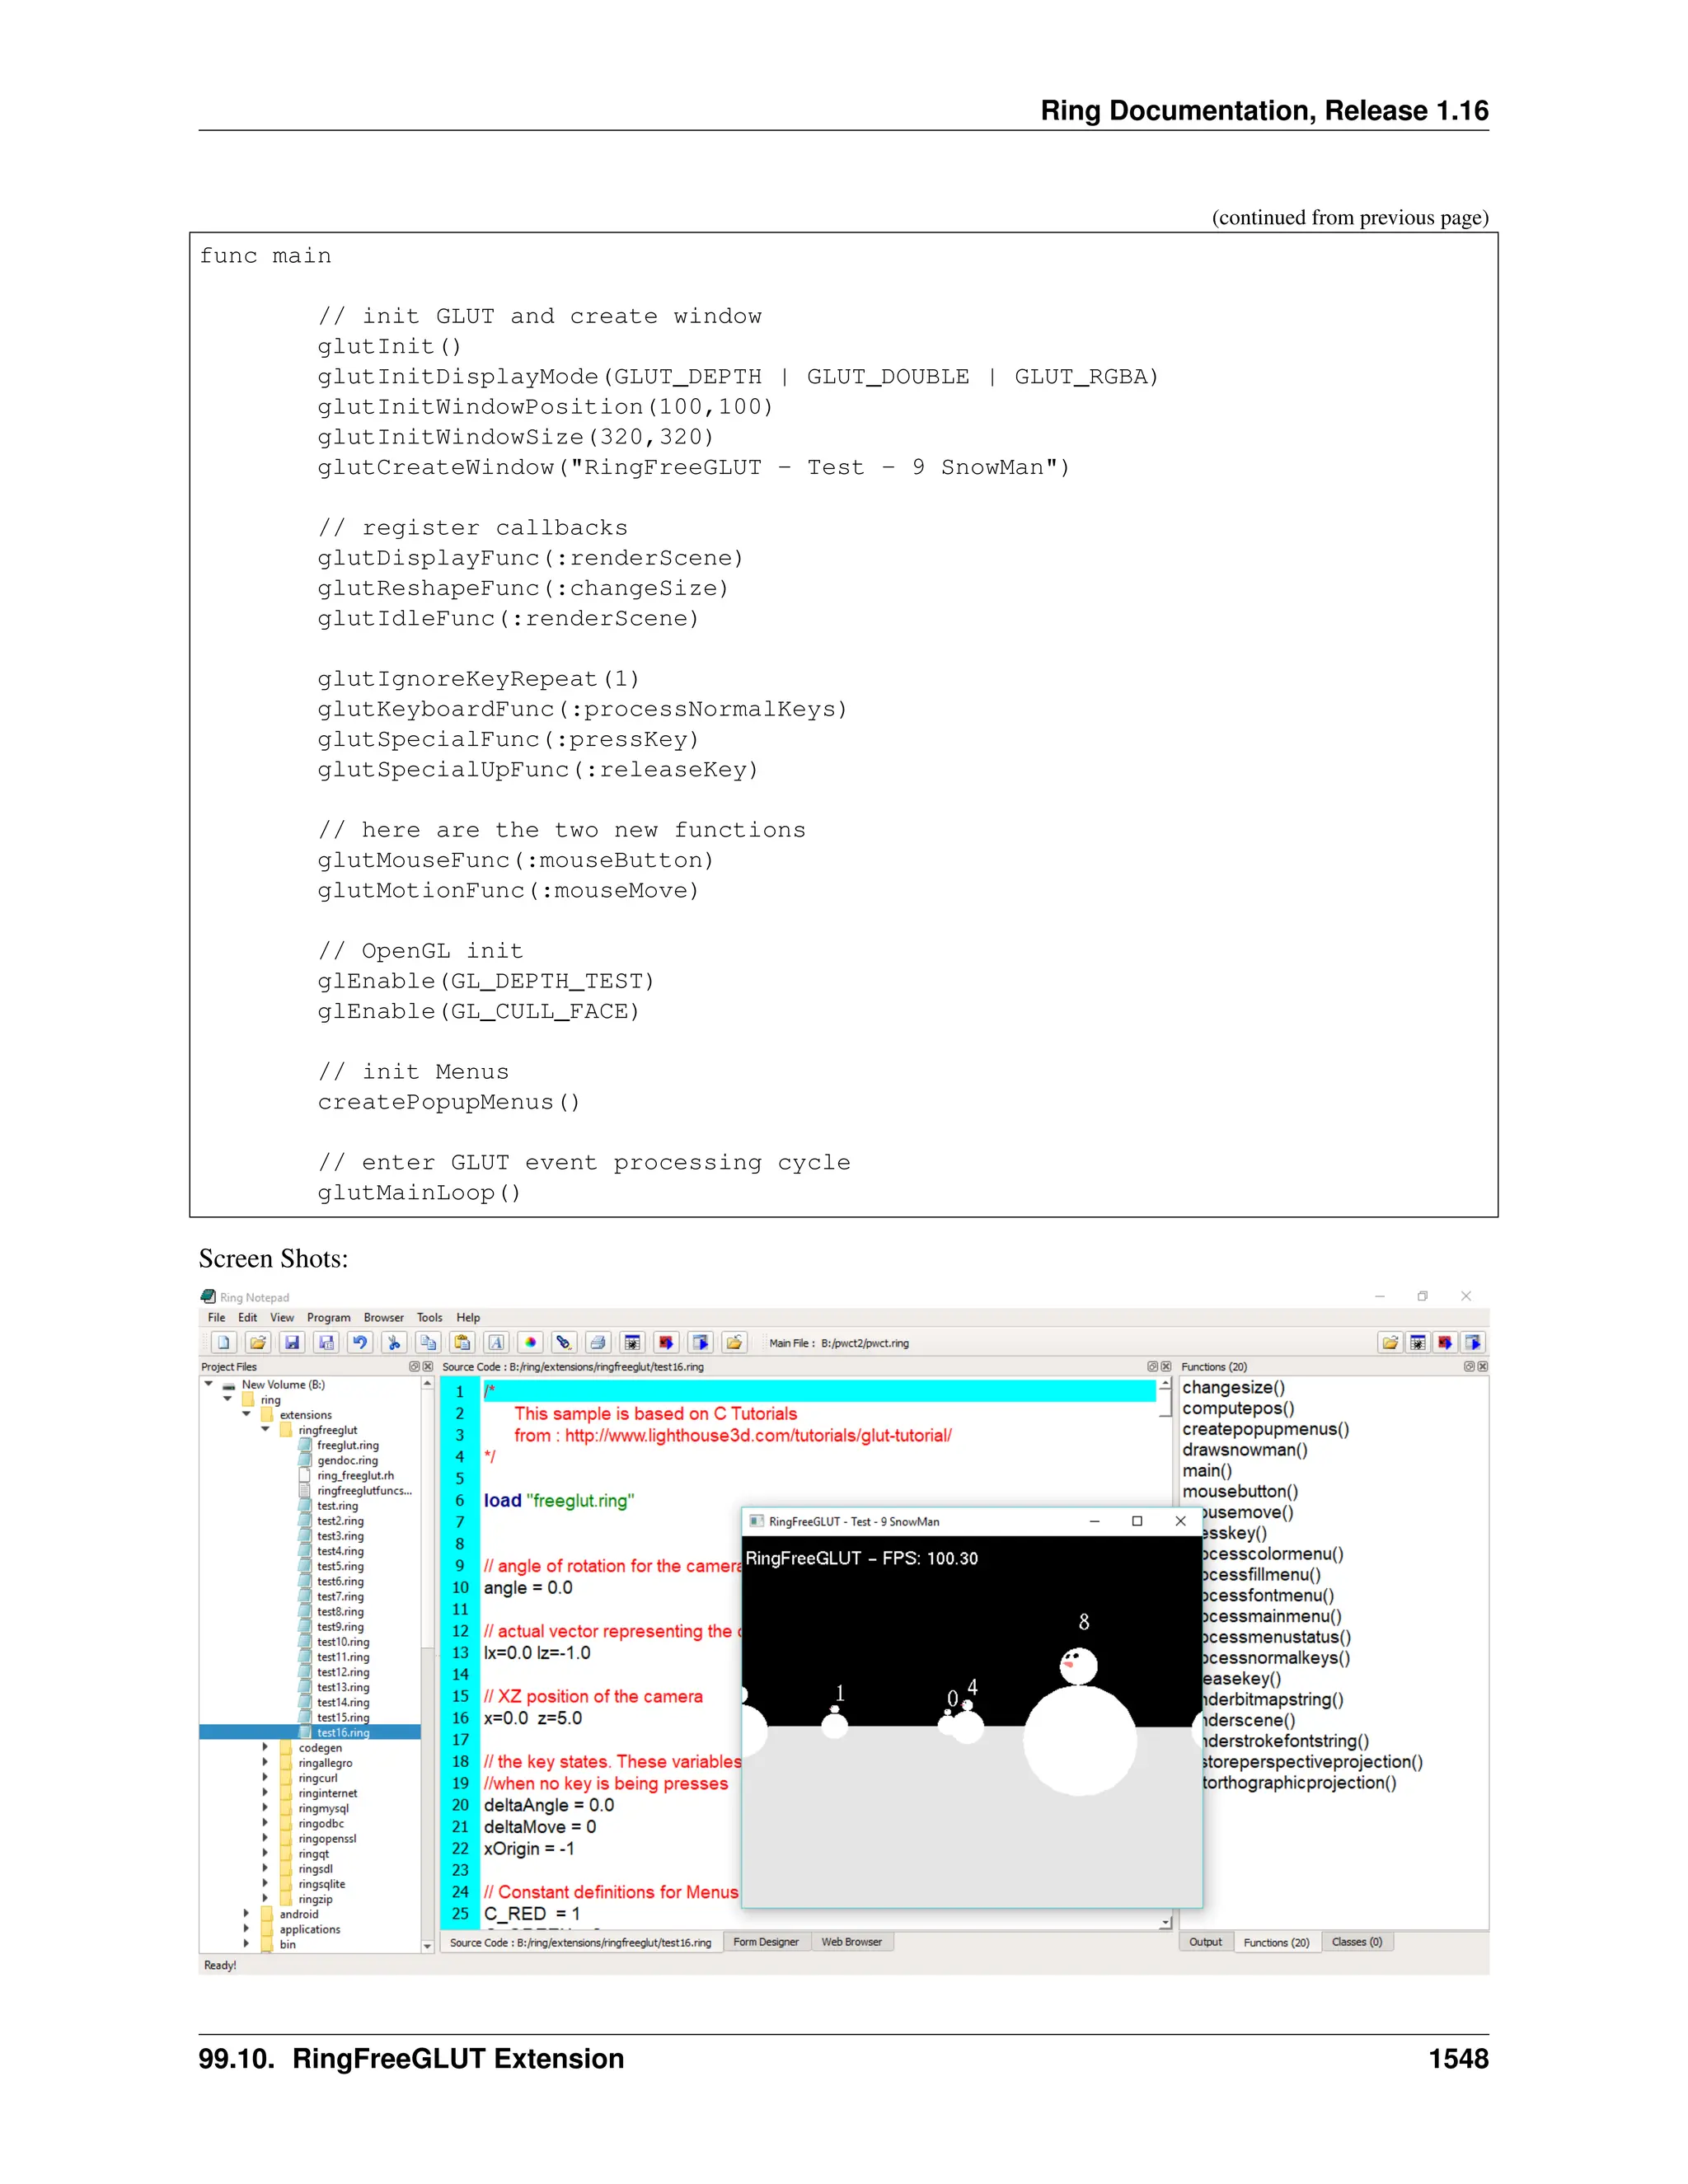Open test10.ring in project tree
Screen dimensions: 1688x2184
tap(343, 1642)
